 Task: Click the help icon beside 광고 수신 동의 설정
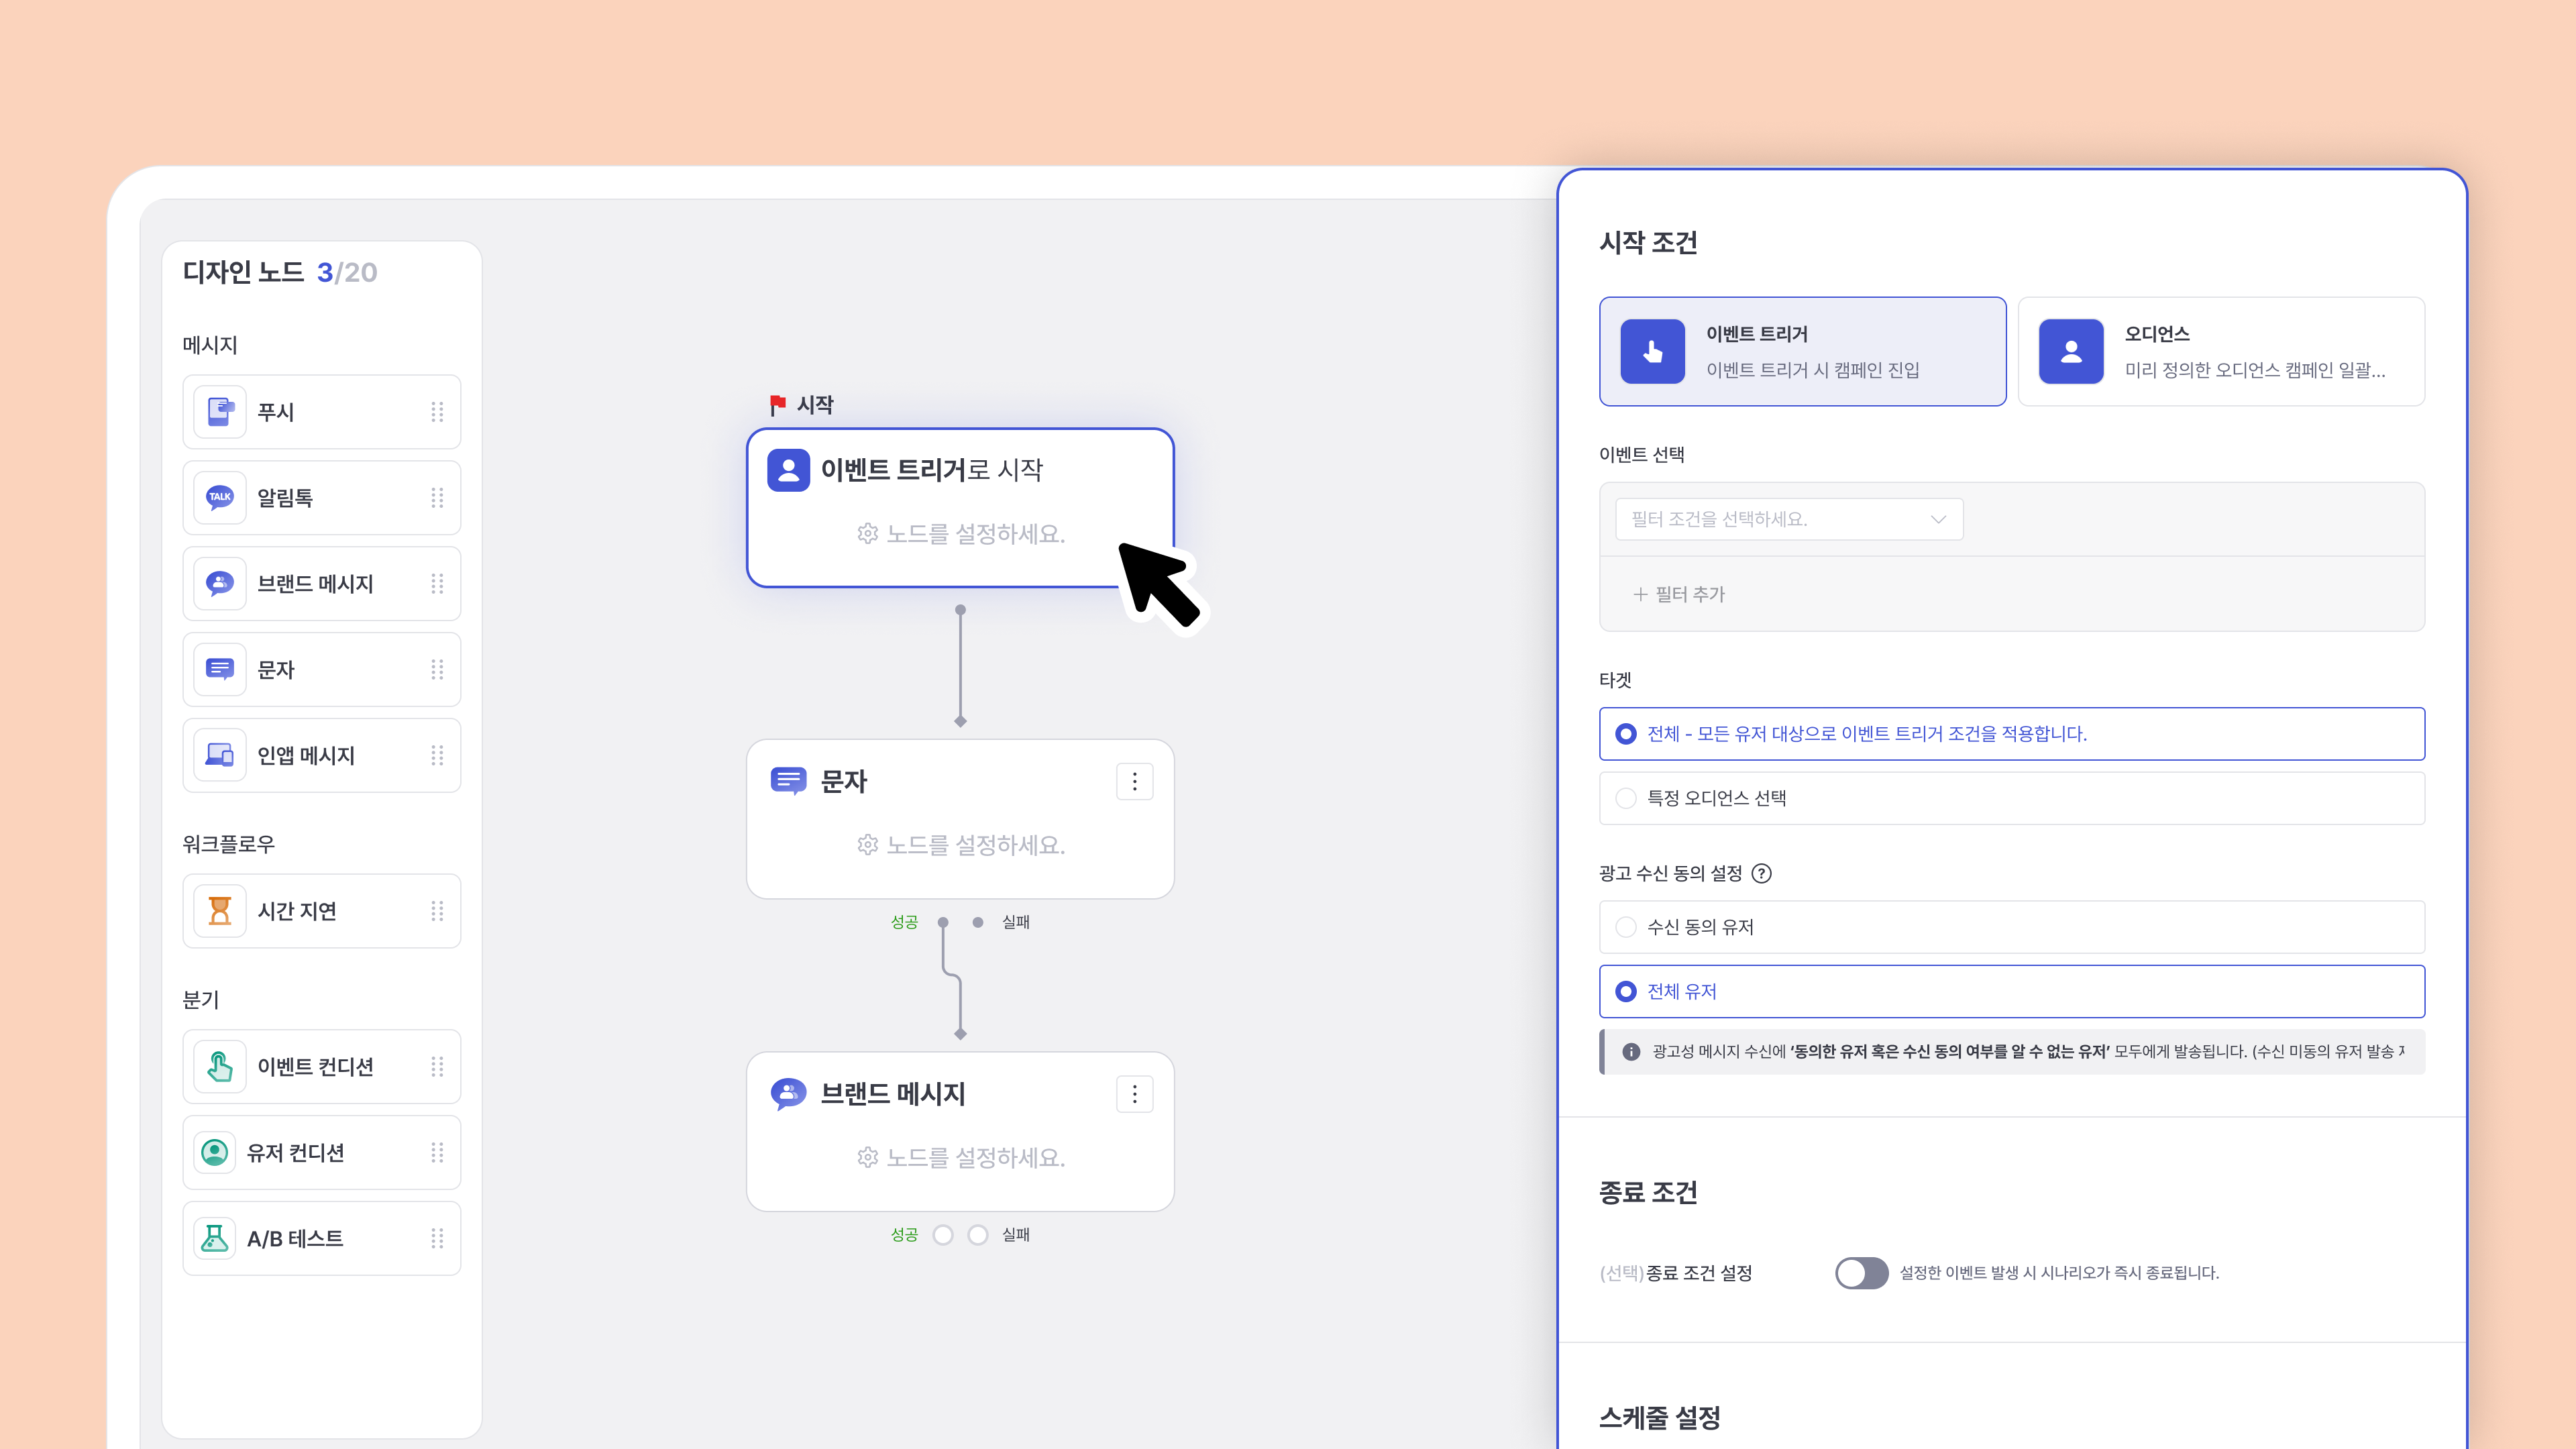pos(1762,873)
